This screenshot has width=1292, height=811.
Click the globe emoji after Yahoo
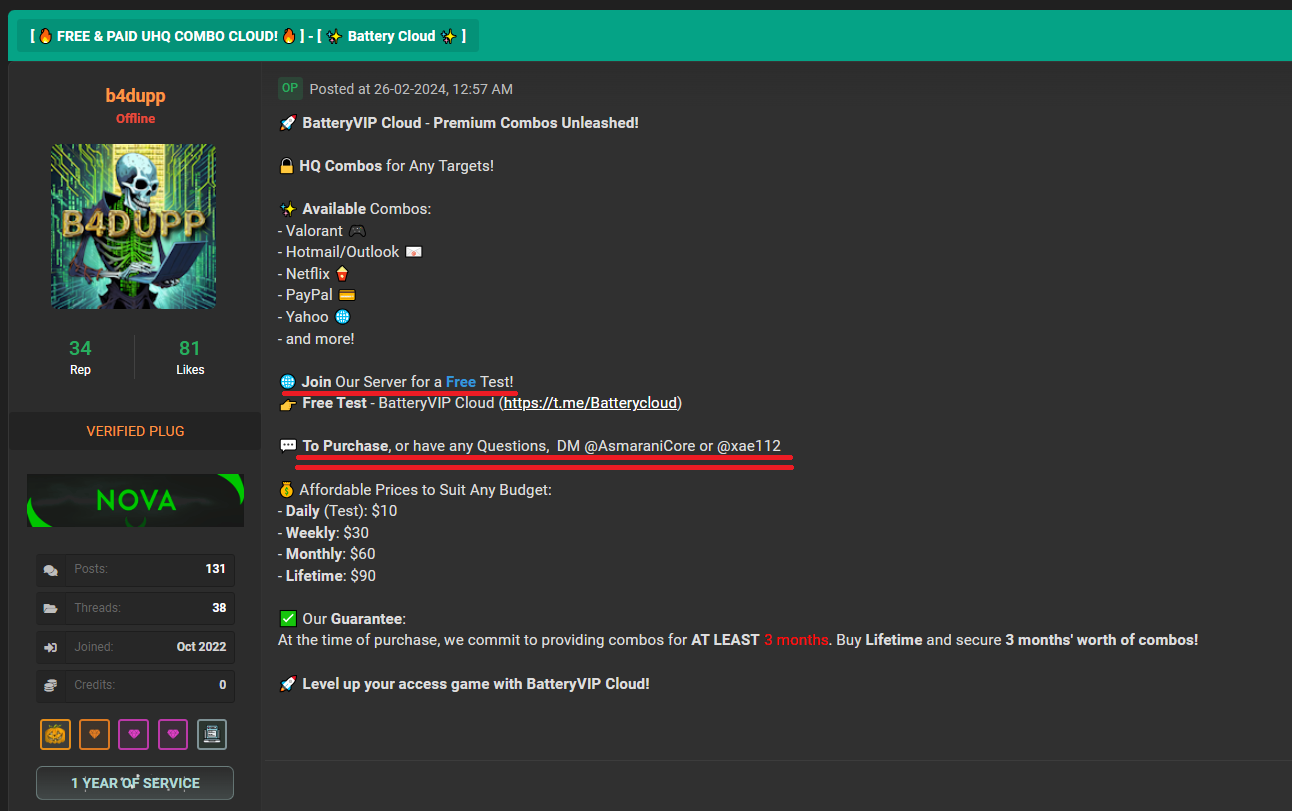click(x=343, y=317)
